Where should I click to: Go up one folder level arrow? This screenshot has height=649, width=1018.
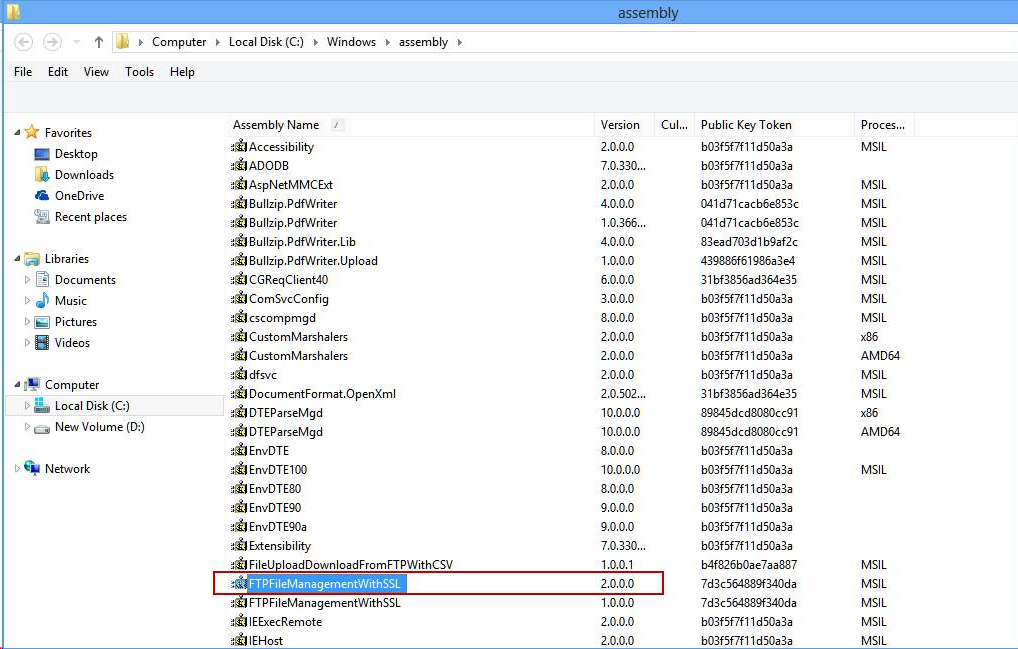pyautogui.click(x=99, y=42)
